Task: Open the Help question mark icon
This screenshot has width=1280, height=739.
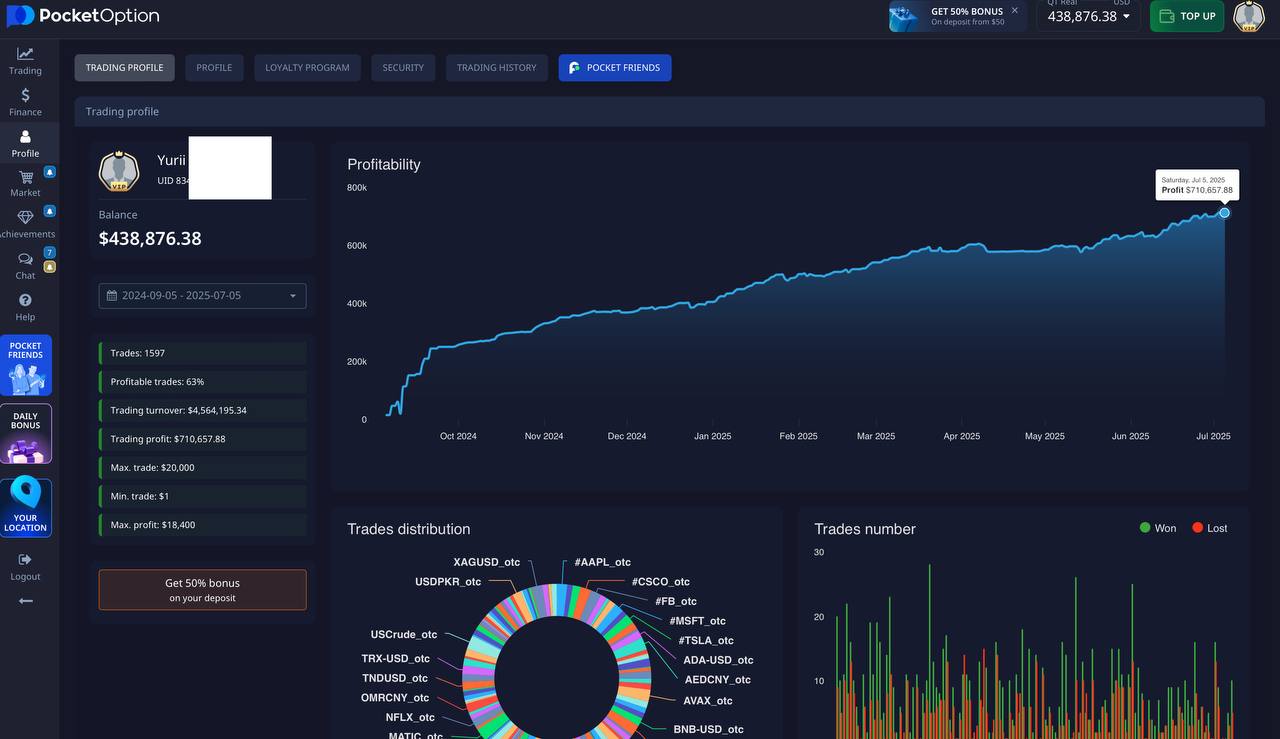Action: pos(25,300)
